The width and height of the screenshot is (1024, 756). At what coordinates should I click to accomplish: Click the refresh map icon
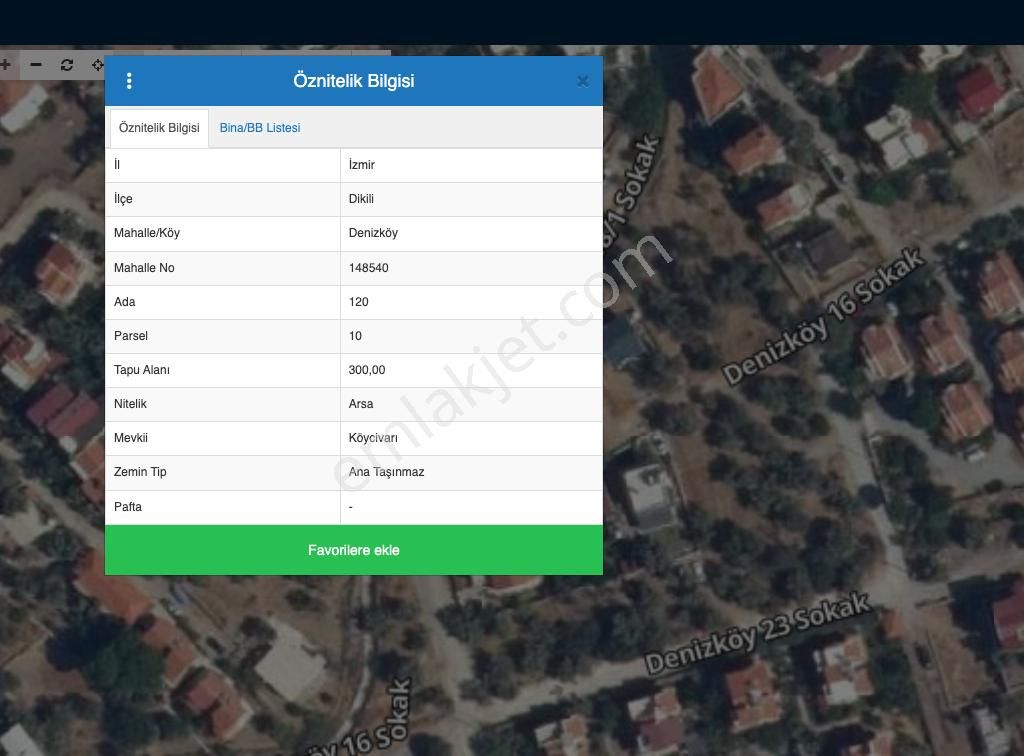pyautogui.click(x=67, y=65)
